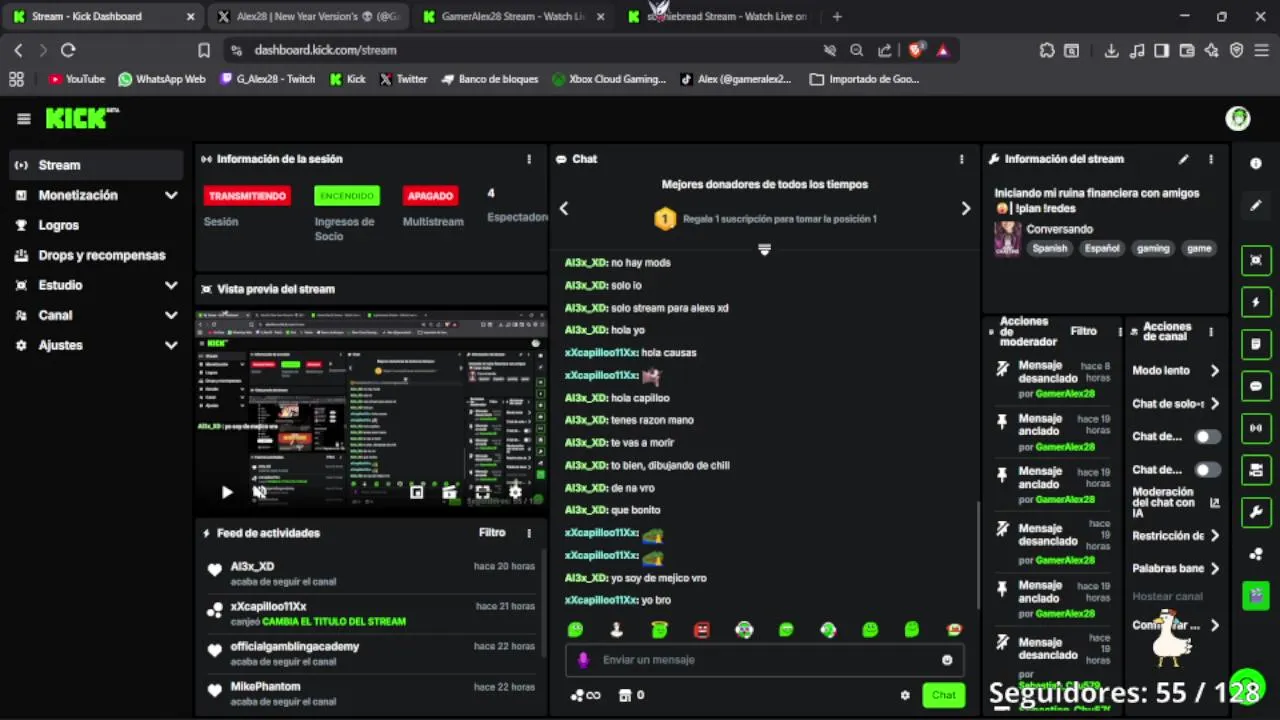Viewport: 1280px width, 720px height.
Task: Open Acciones de canal three-dot menu
Action: [x=1211, y=332]
